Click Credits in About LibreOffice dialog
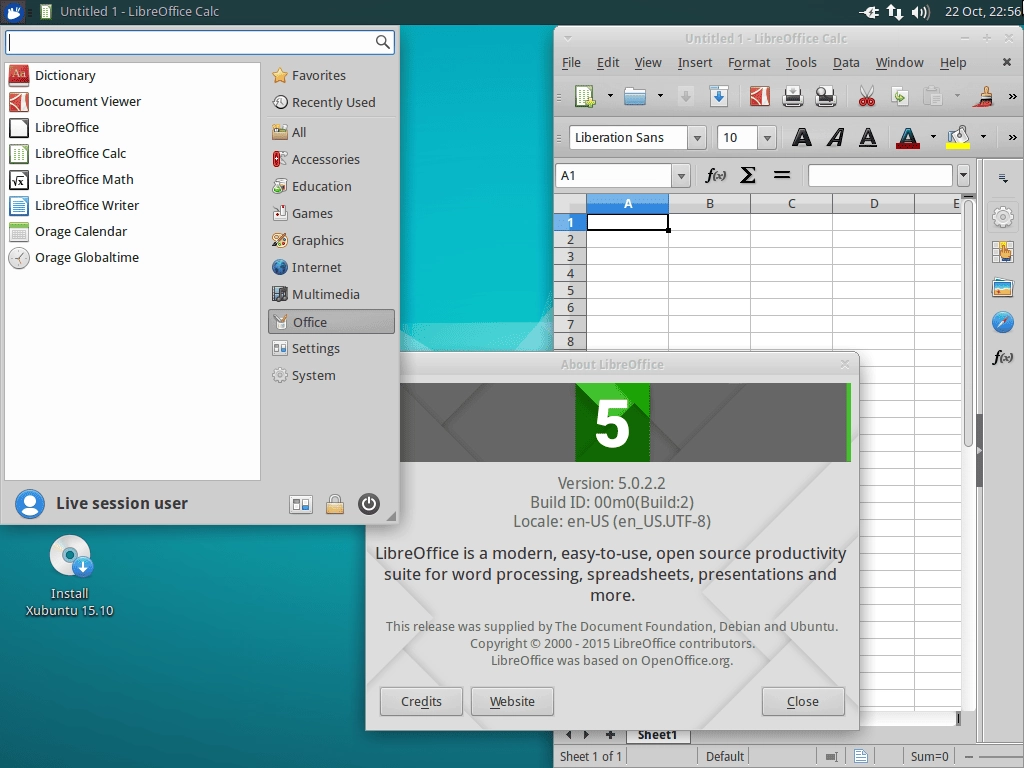The image size is (1024, 768). (x=421, y=701)
